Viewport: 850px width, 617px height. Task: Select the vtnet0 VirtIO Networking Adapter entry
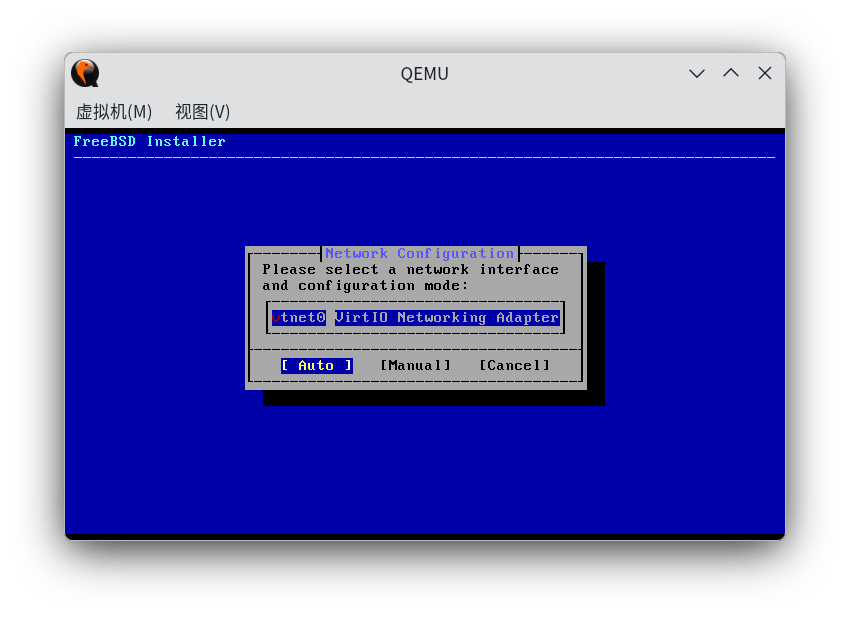tap(414, 317)
